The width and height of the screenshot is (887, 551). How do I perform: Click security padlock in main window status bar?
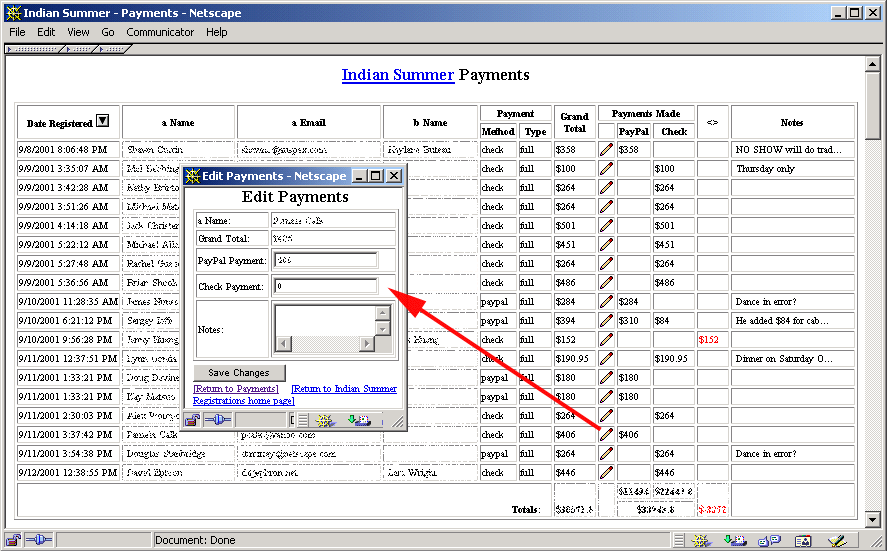(x=14, y=540)
